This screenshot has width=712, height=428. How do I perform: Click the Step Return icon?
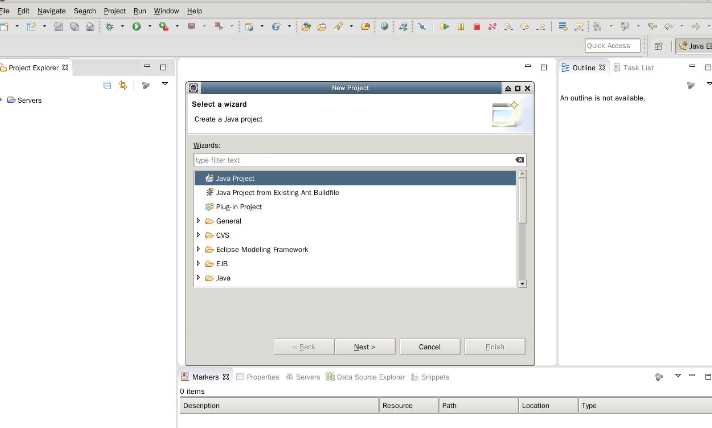tap(540, 27)
